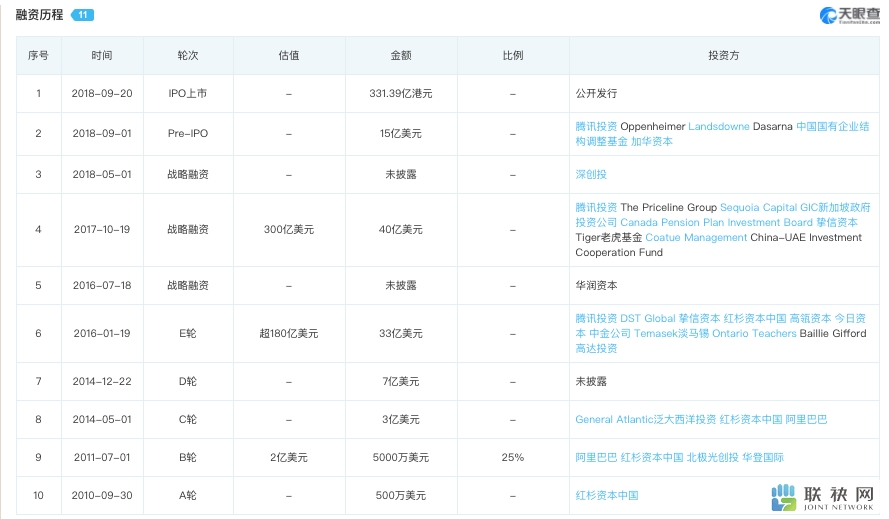Screen dimensions: 889x519
Task: Open 红杉资本中国 link in the C轮 row
Action: tap(751, 419)
